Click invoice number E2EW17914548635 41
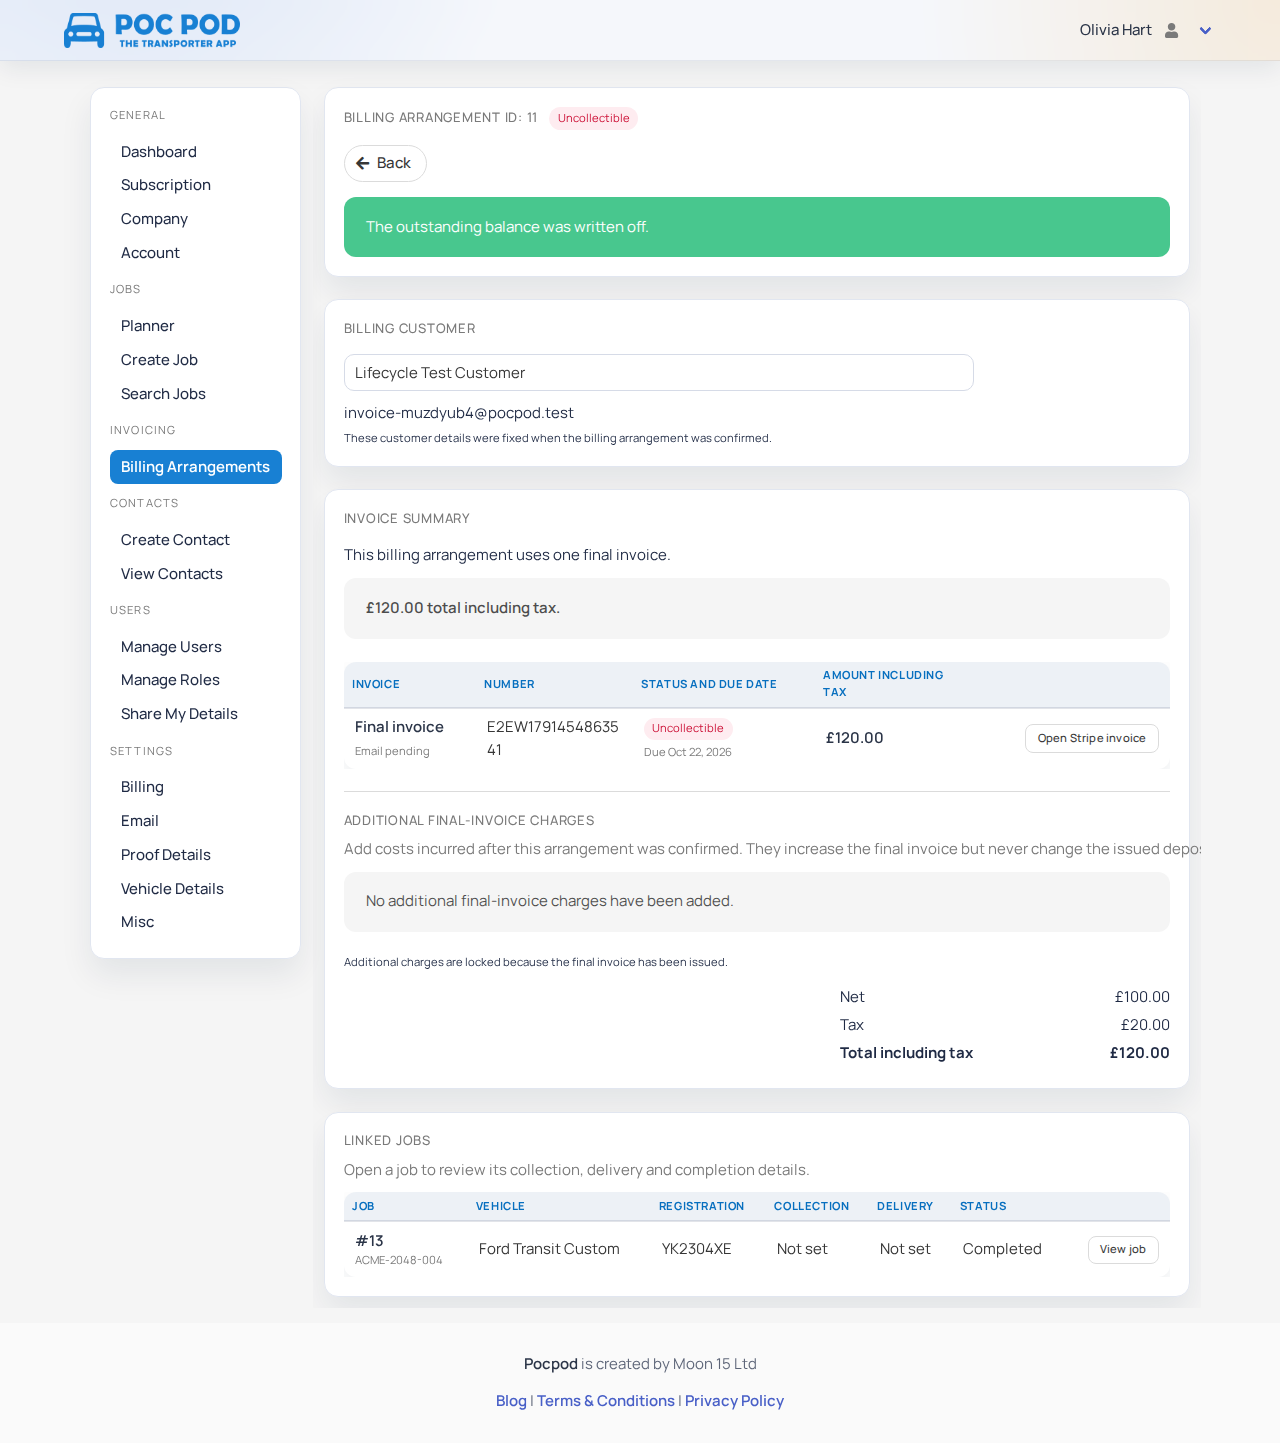1280x1443 pixels. pos(553,738)
